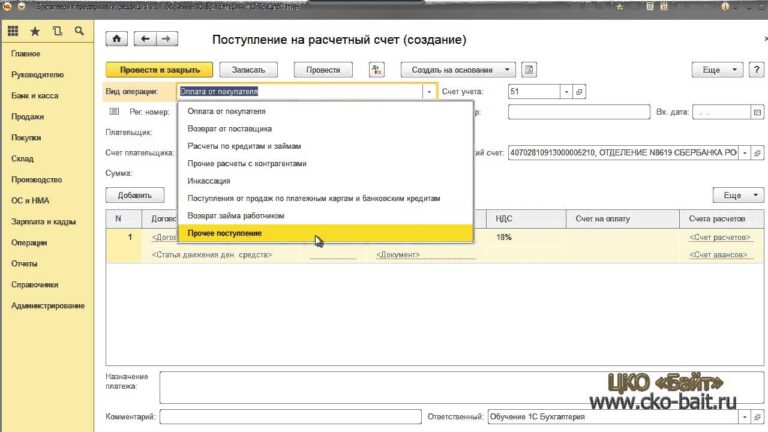The height and width of the screenshot is (432, 768).
Task: Open the Счет учета selection icon
Action: [579, 92]
